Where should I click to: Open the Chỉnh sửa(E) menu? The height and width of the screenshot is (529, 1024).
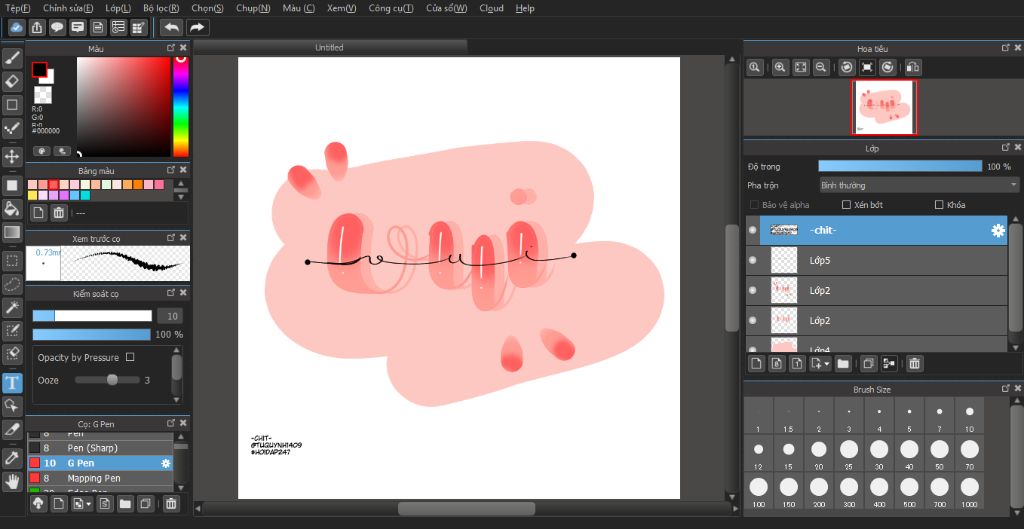tap(68, 8)
